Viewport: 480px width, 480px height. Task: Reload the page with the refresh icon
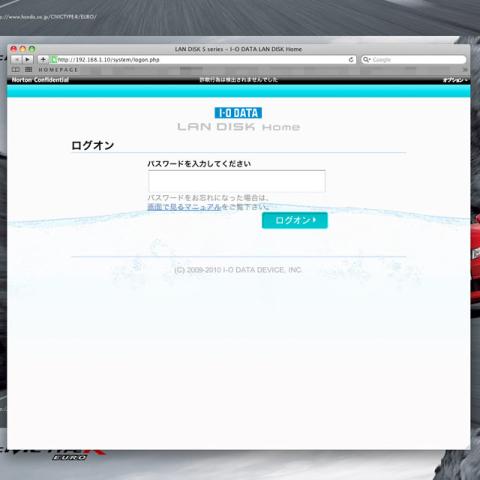coord(351,59)
